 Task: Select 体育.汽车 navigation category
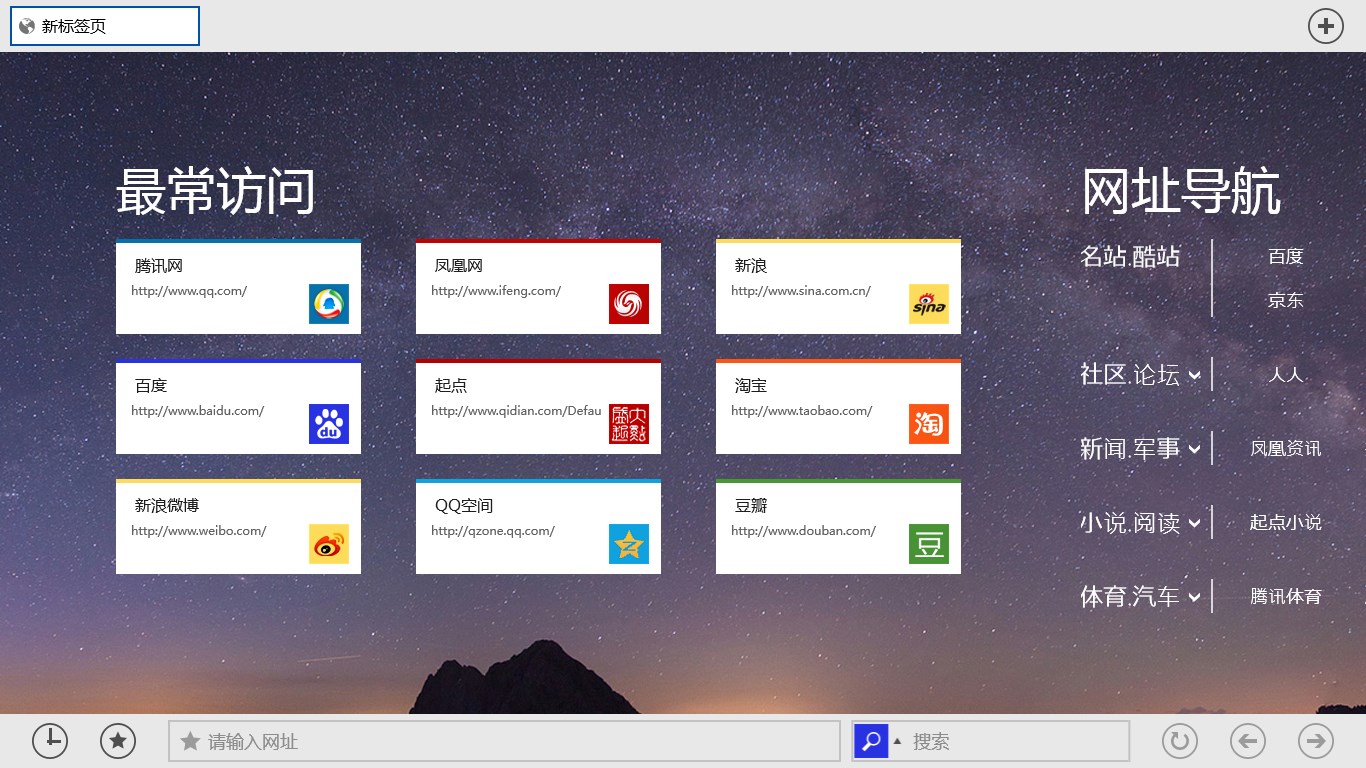point(1130,597)
